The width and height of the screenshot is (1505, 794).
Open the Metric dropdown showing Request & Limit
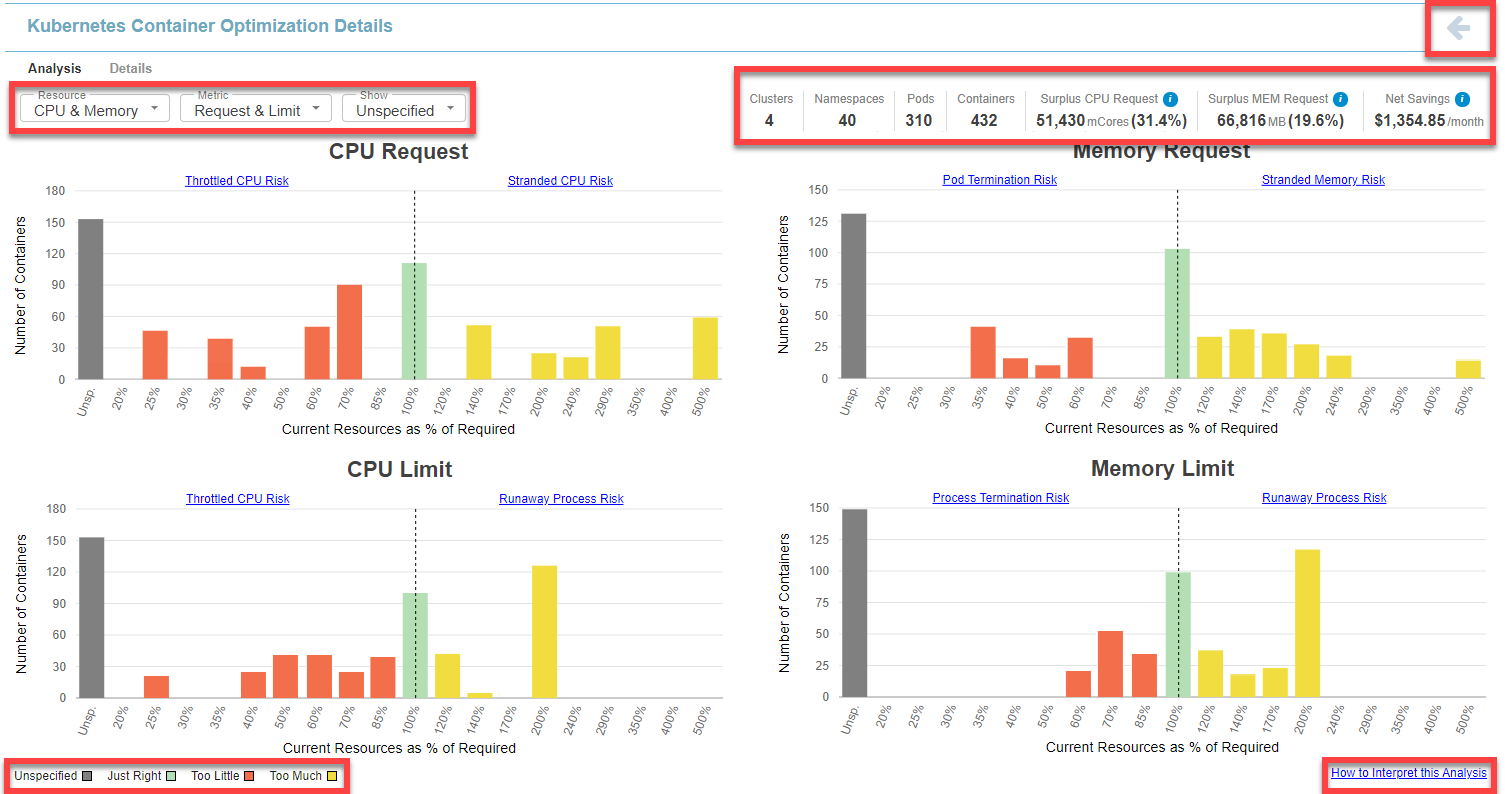pos(256,110)
